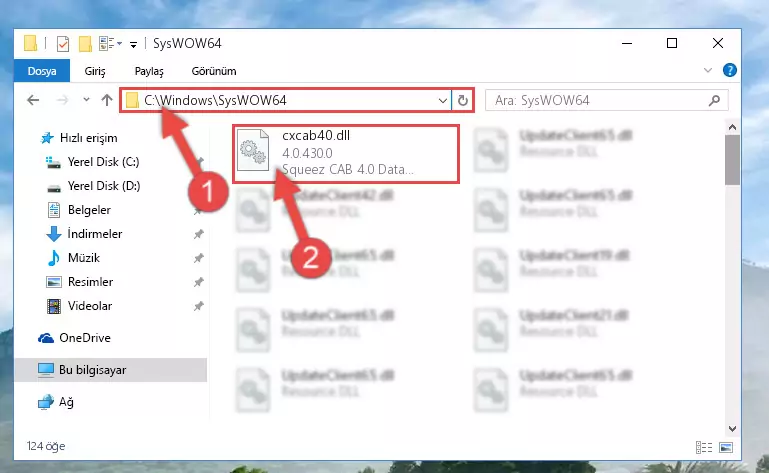Image resolution: width=769 pixels, height=473 pixels.
Task: Switch to details view layout icon
Action: pos(704,447)
